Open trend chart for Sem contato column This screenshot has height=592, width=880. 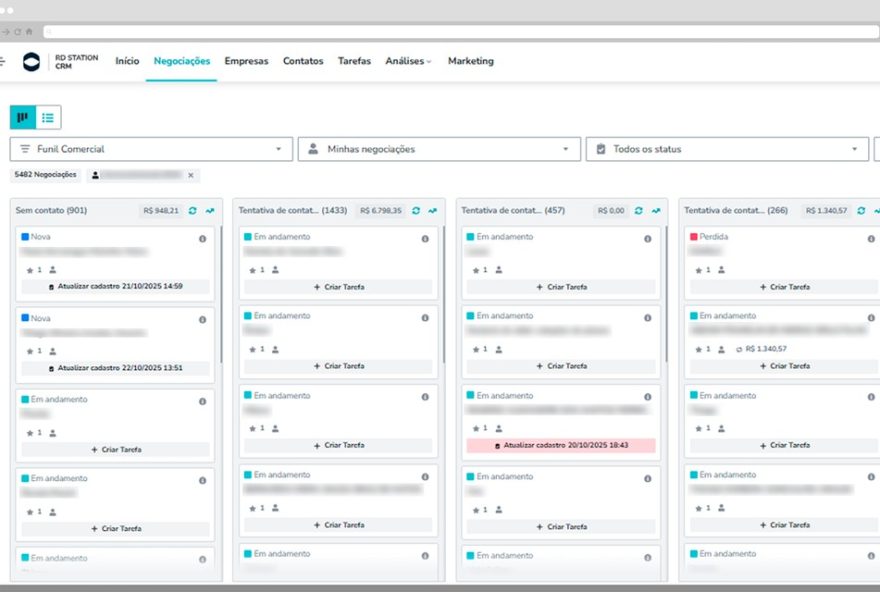210,211
